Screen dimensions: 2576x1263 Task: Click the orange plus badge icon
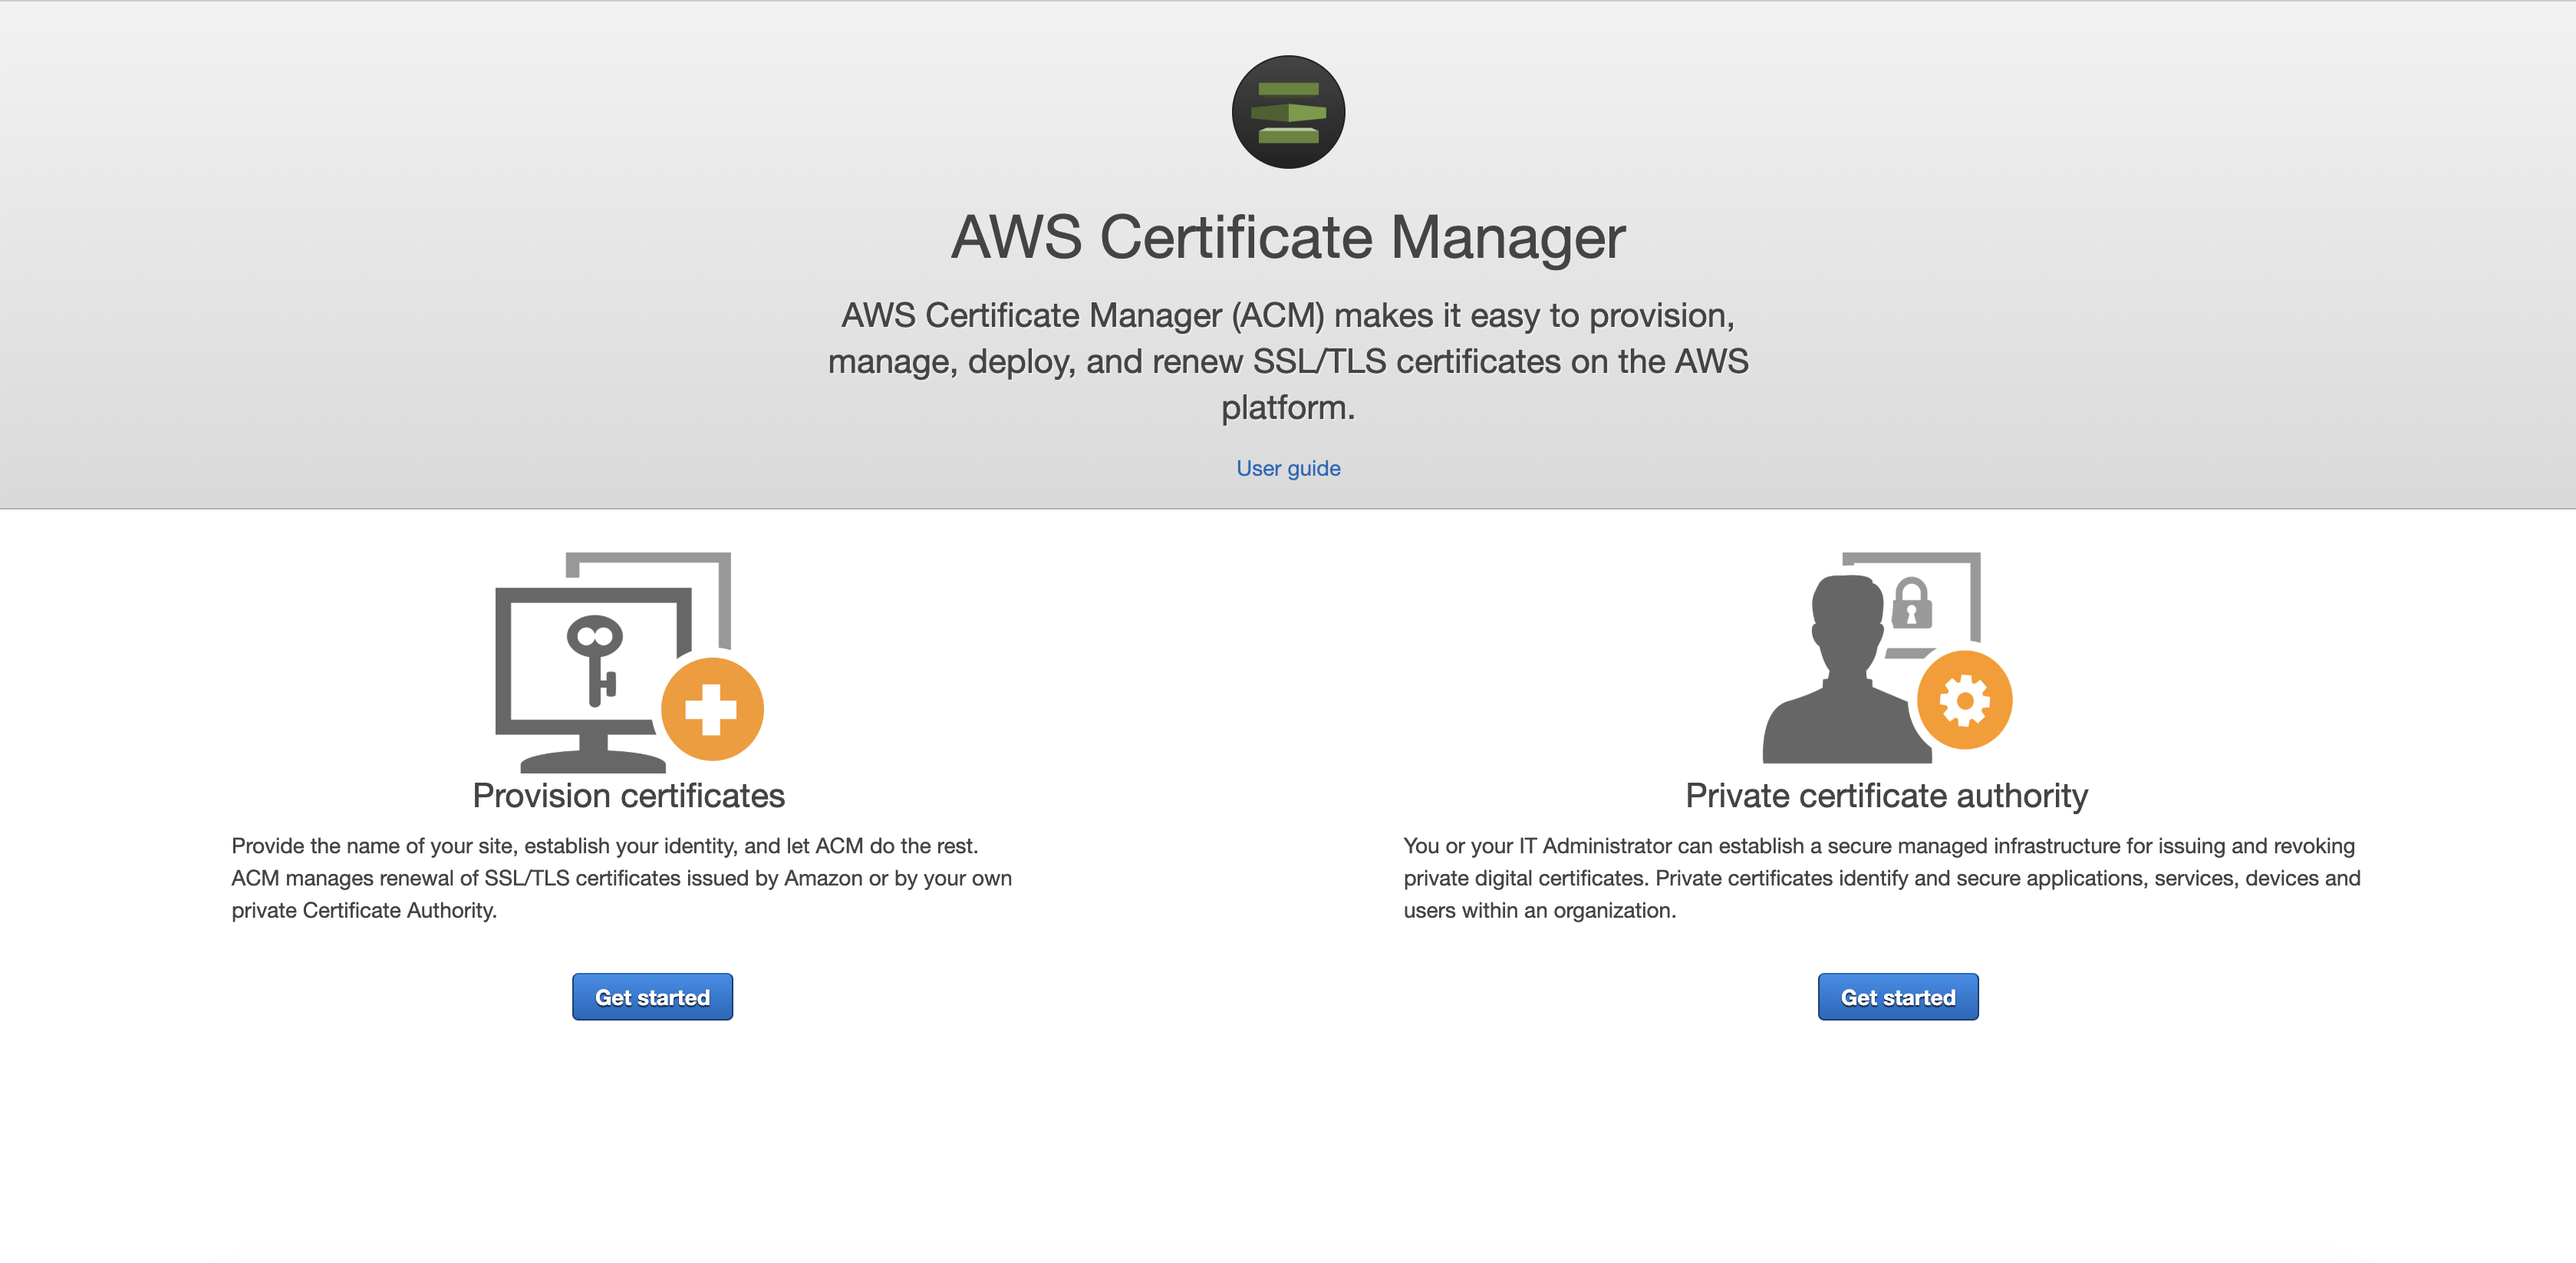click(712, 709)
